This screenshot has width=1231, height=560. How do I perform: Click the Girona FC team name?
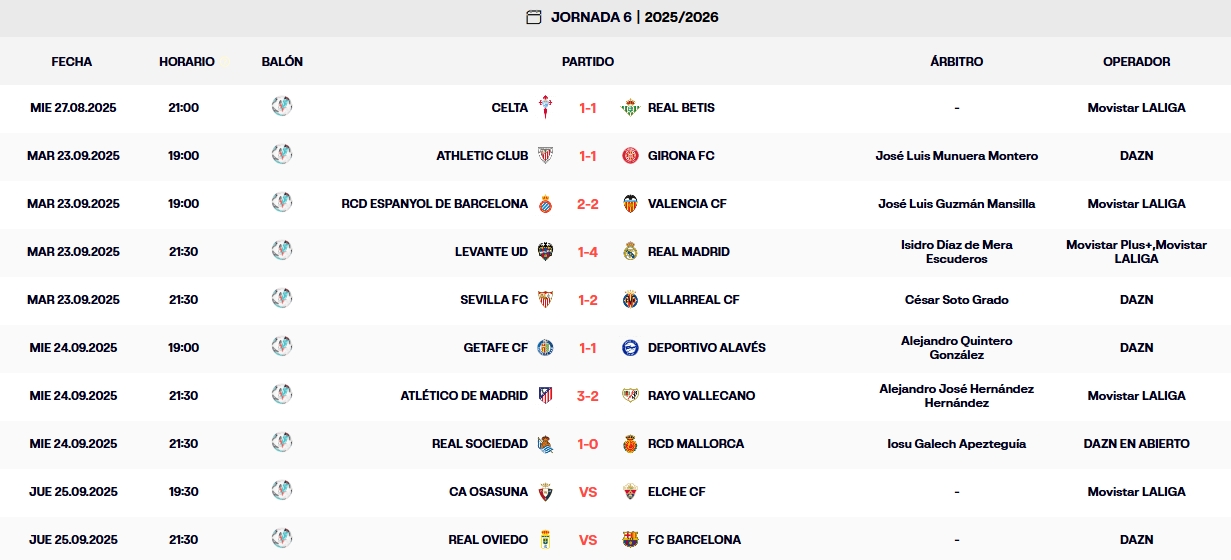pos(681,156)
